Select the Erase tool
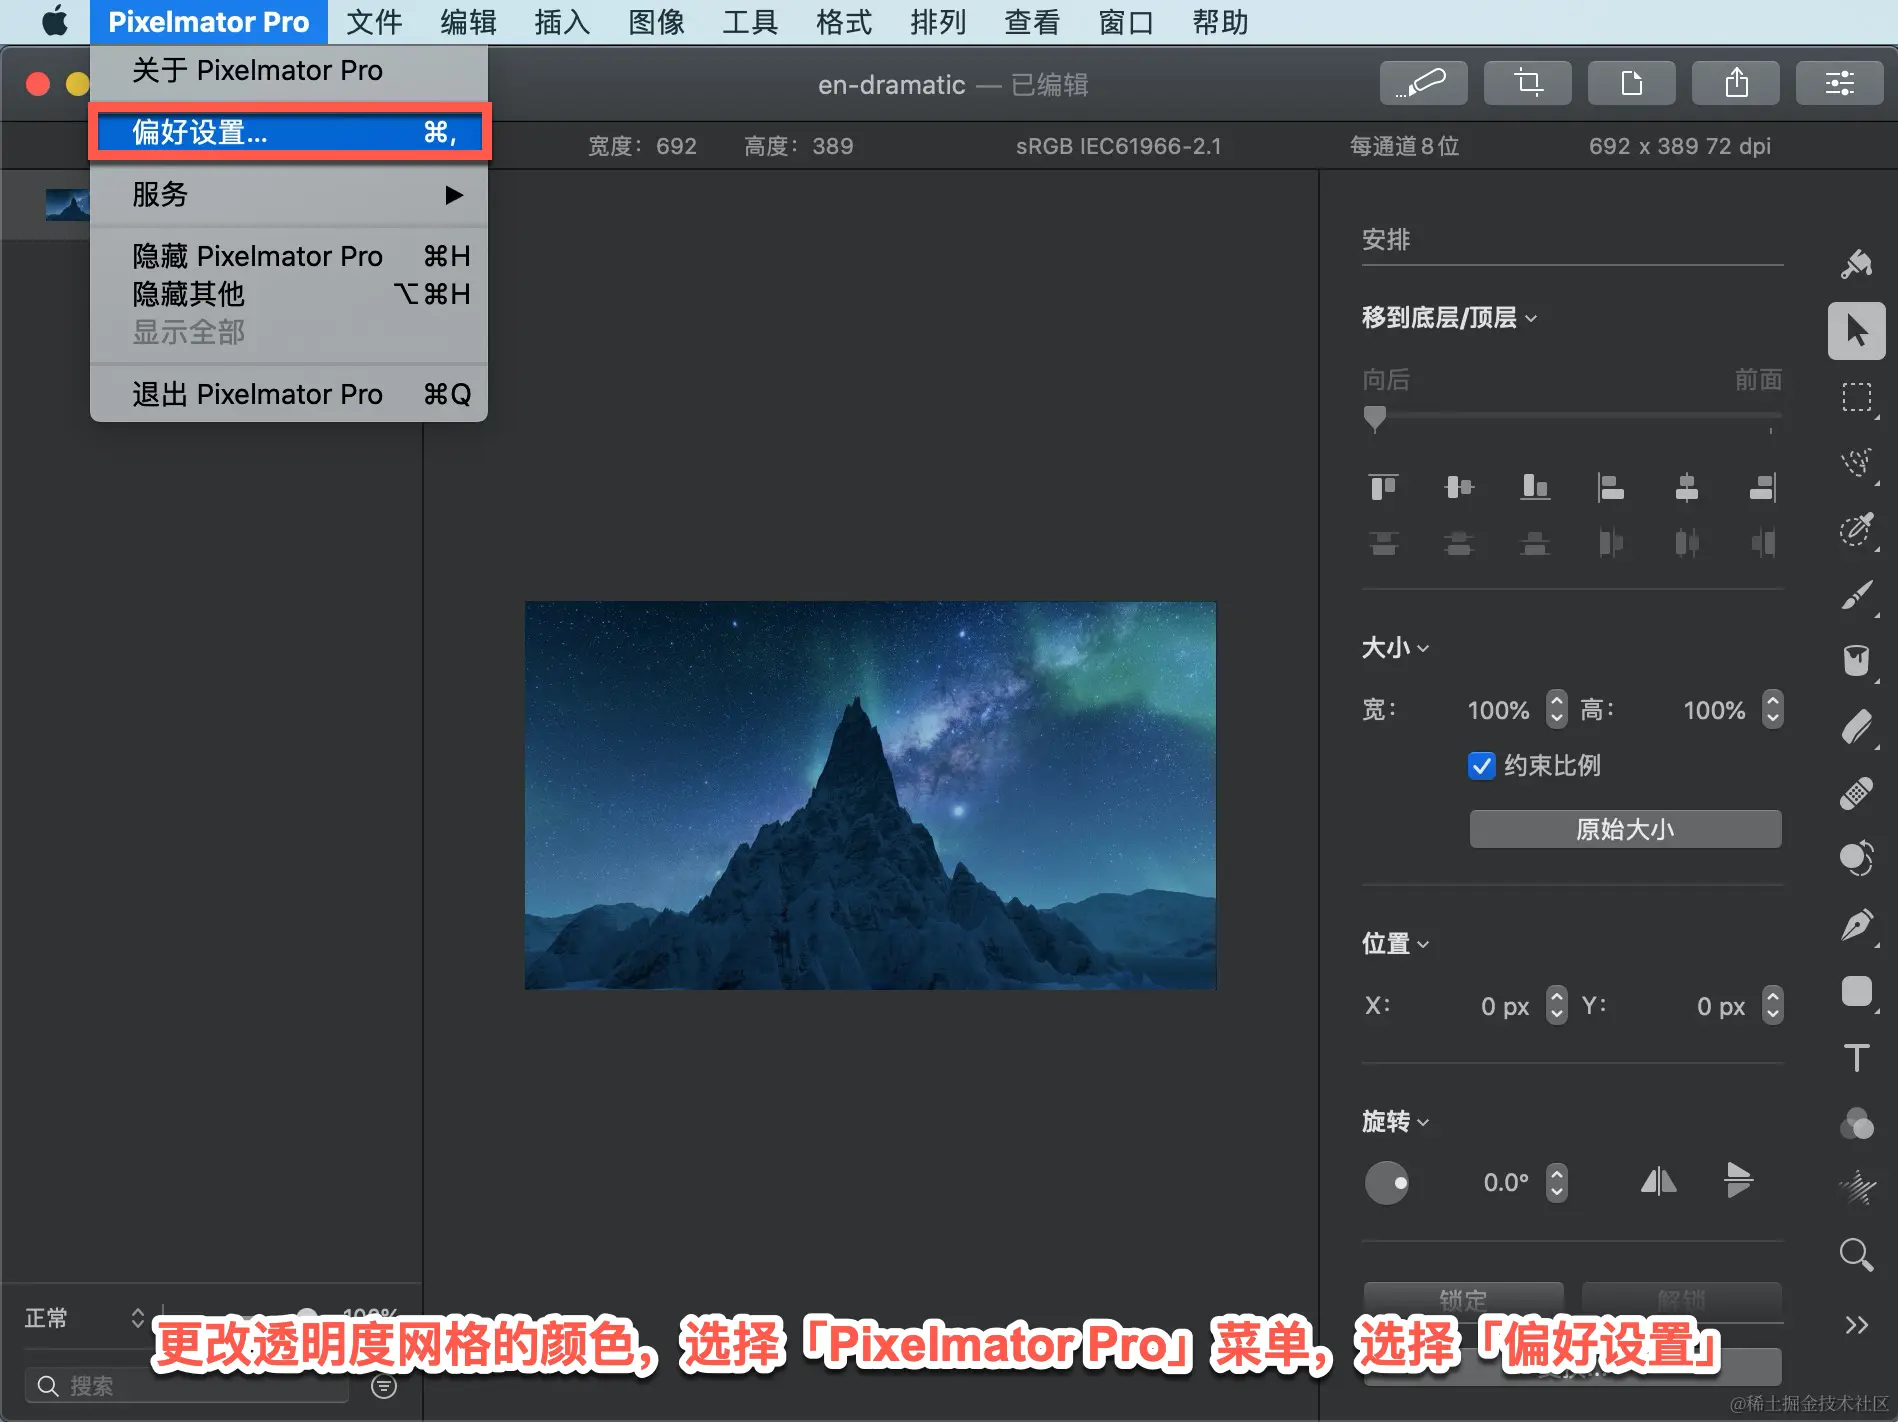This screenshot has height=1422, width=1898. coord(1857,727)
